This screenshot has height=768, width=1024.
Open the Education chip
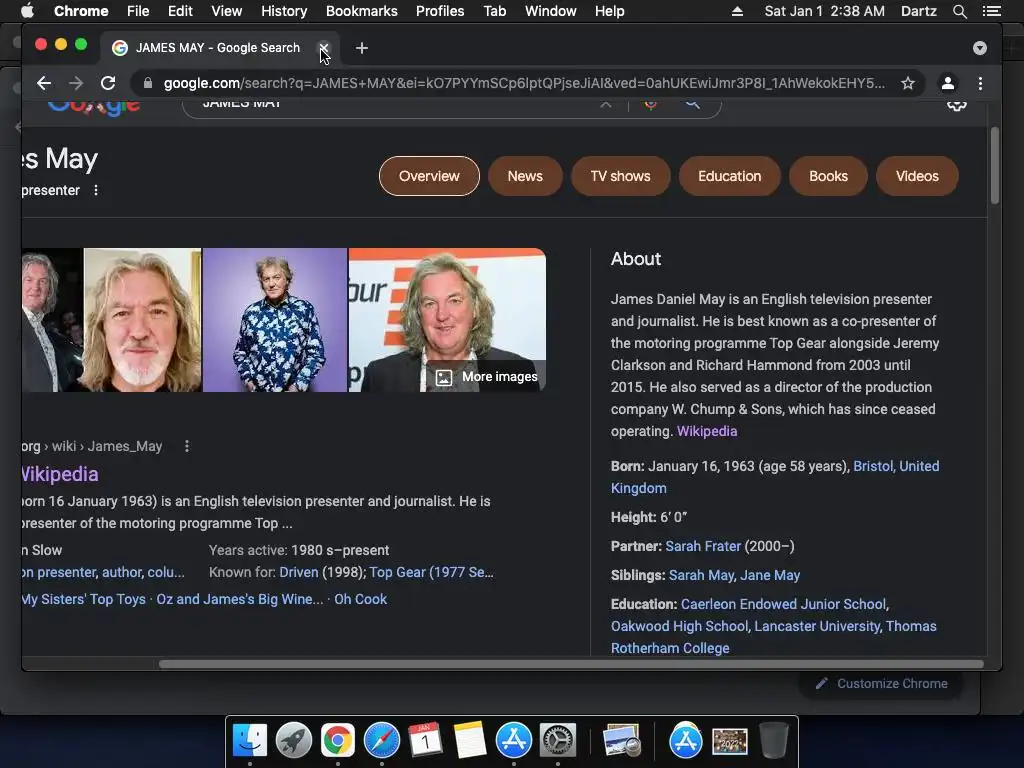729,176
